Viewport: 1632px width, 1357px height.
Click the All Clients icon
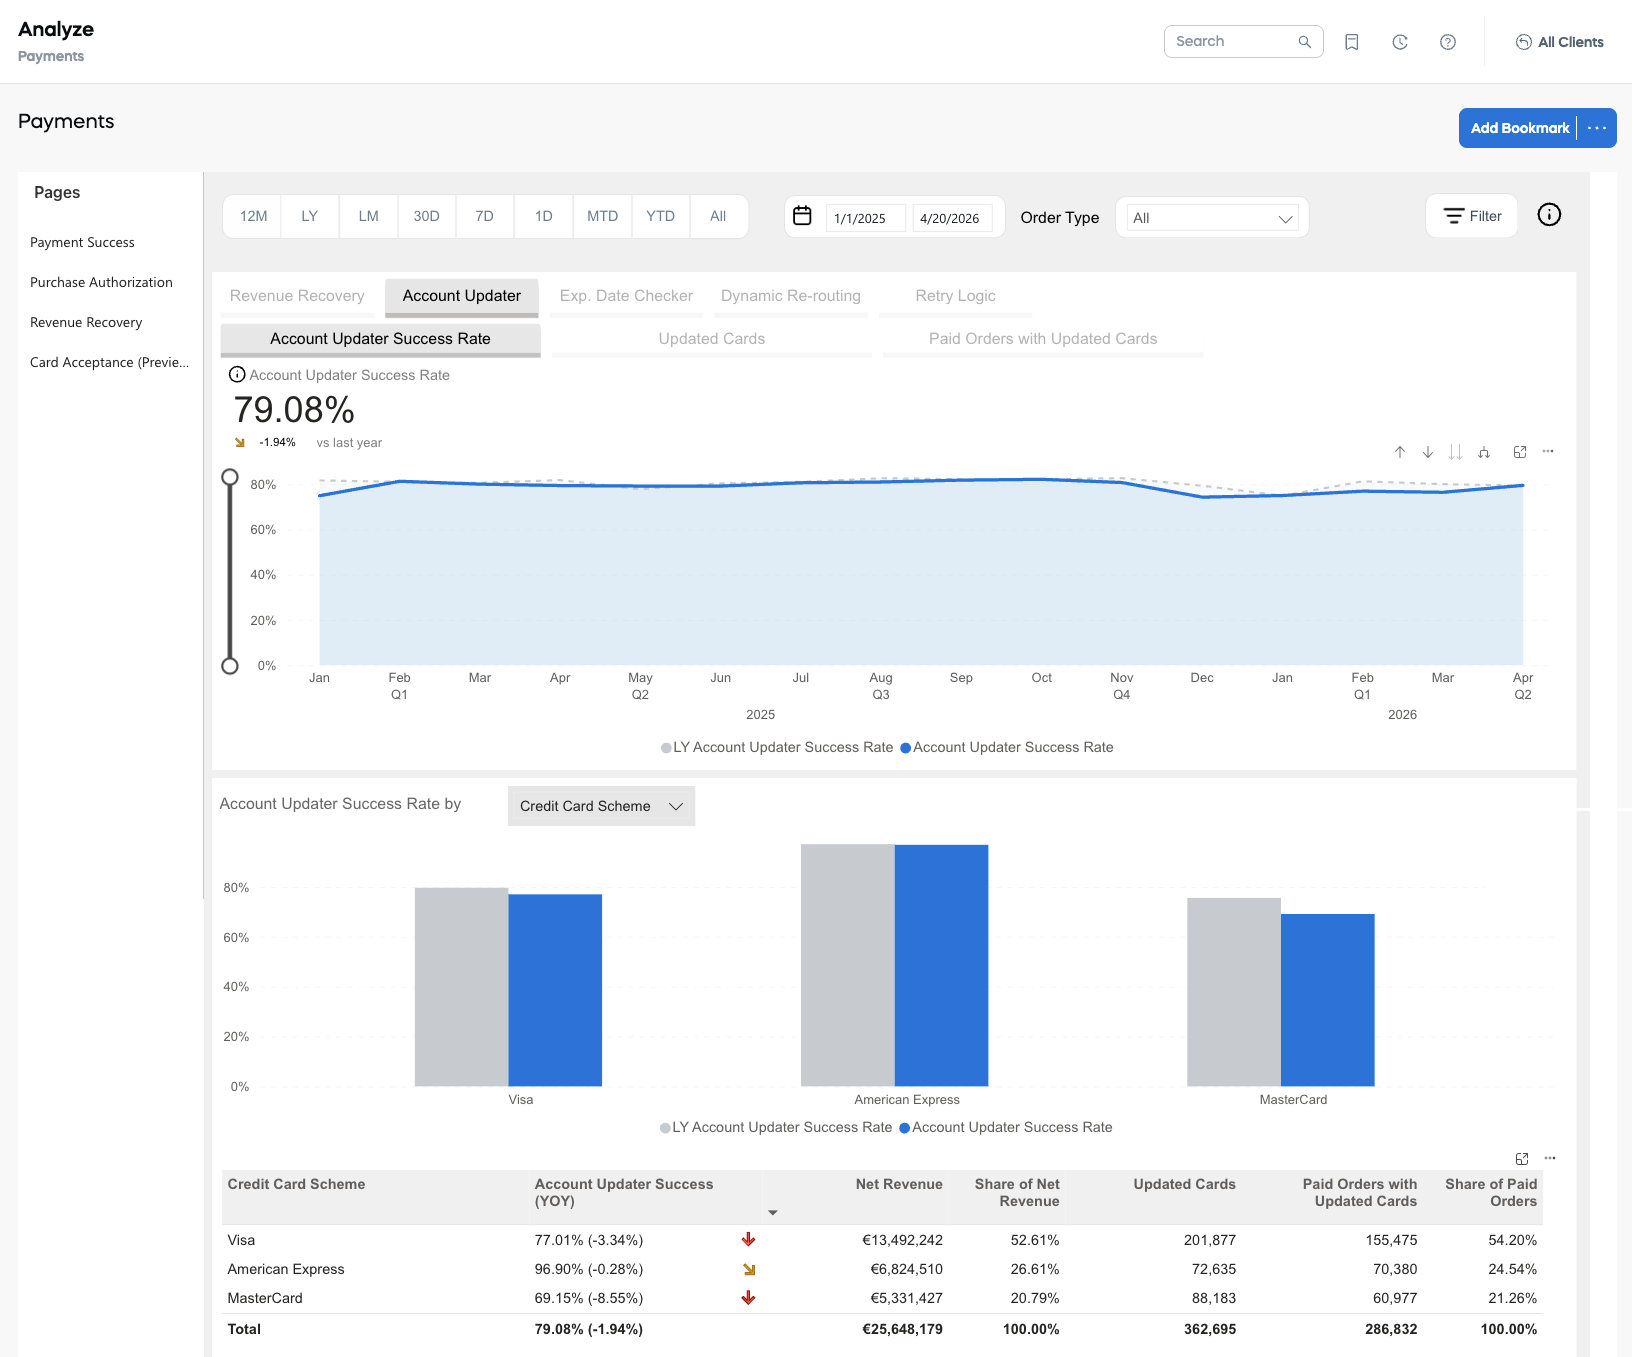click(1524, 42)
